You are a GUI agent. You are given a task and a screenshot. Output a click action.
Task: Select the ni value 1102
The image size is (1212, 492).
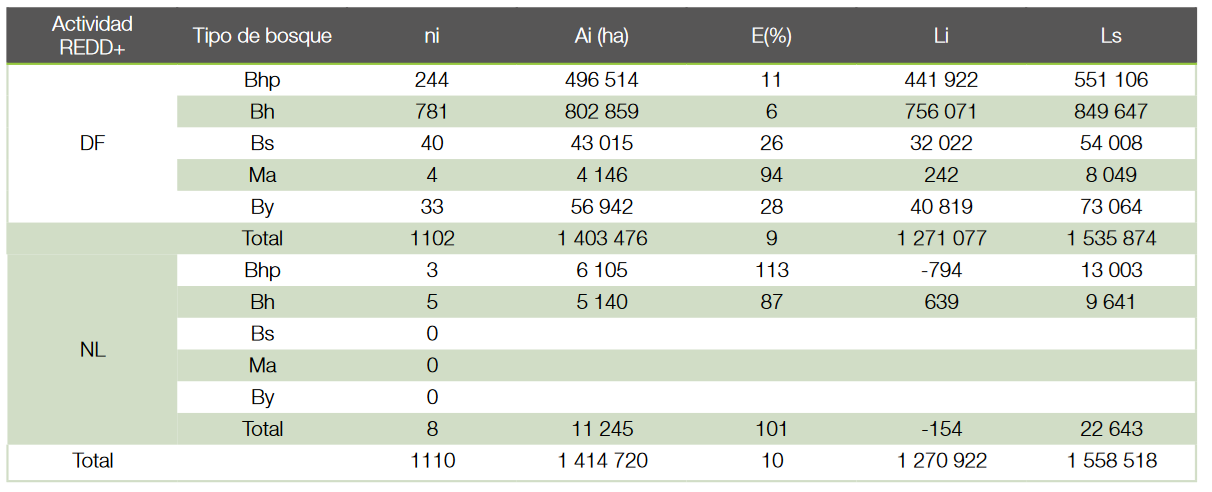(x=432, y=239)
